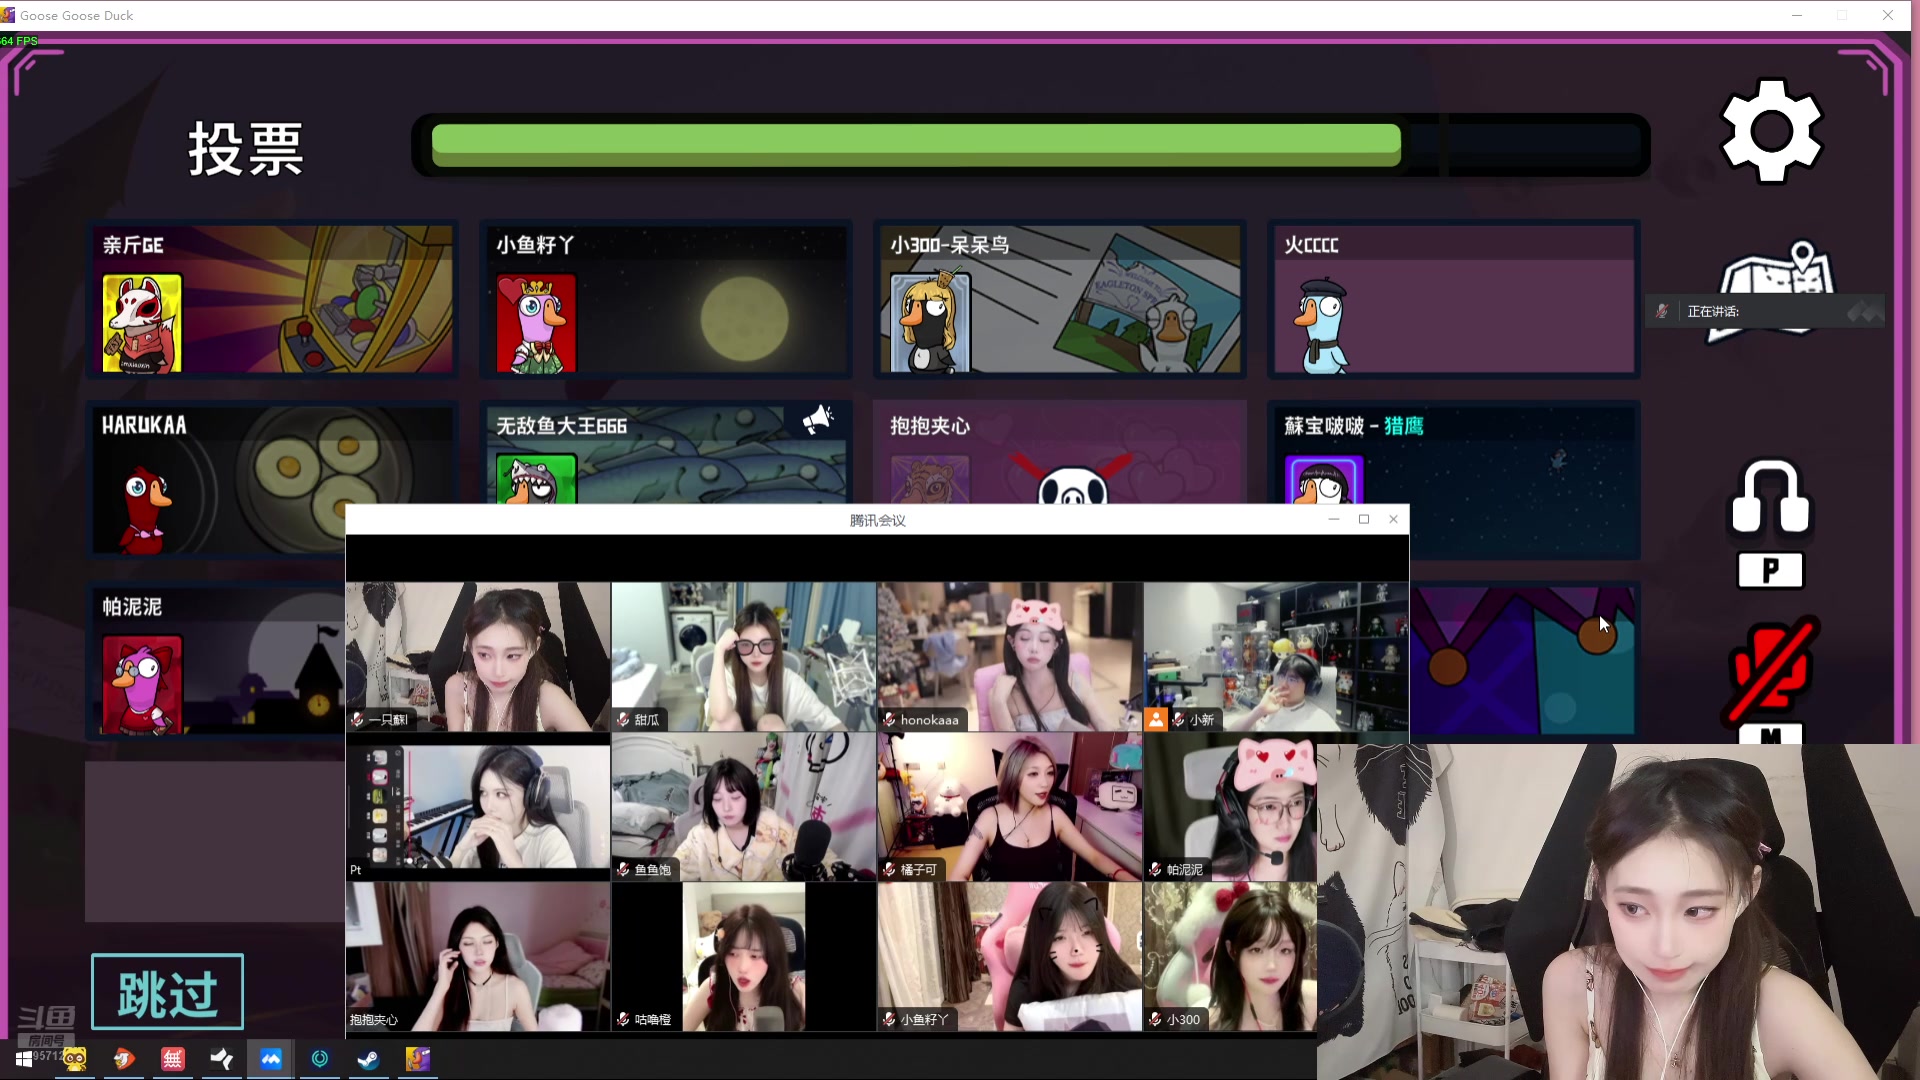
Task: Vote for player 小鱼籽丫
Action: (666, 299)
